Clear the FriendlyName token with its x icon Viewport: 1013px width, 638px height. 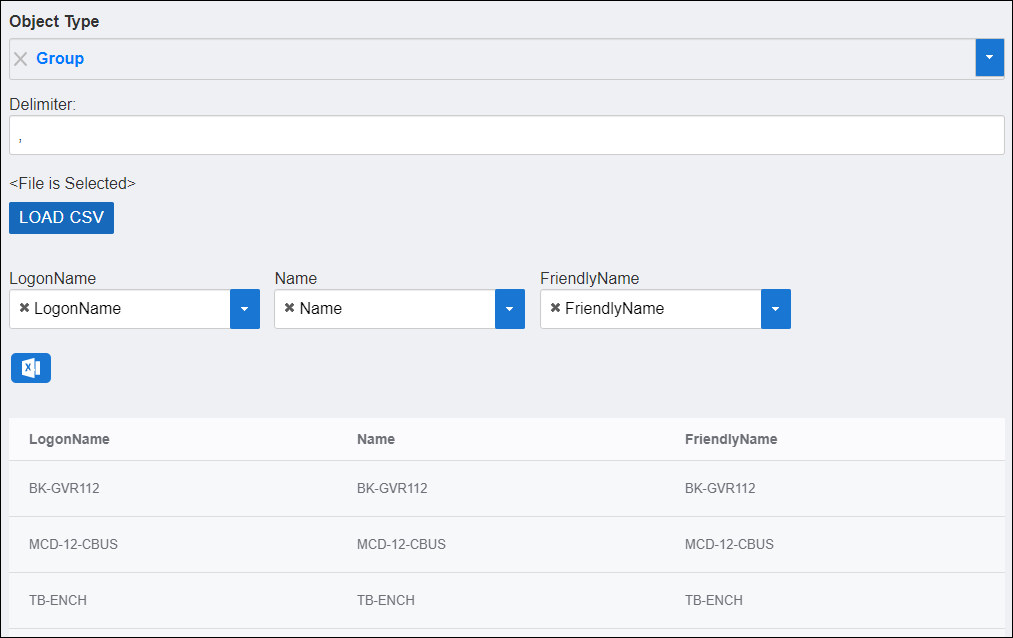click(556, 308)
